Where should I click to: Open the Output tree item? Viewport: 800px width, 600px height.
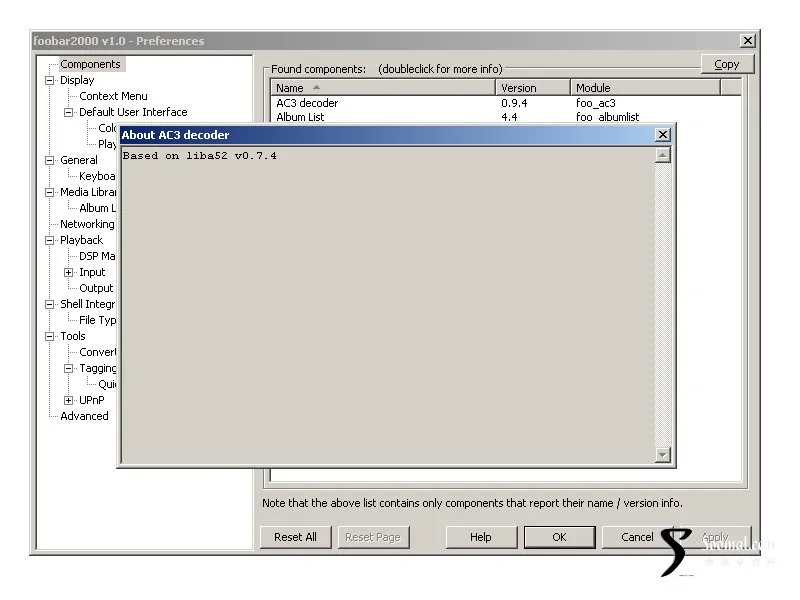pyautogui.click(x=96, y=288)
